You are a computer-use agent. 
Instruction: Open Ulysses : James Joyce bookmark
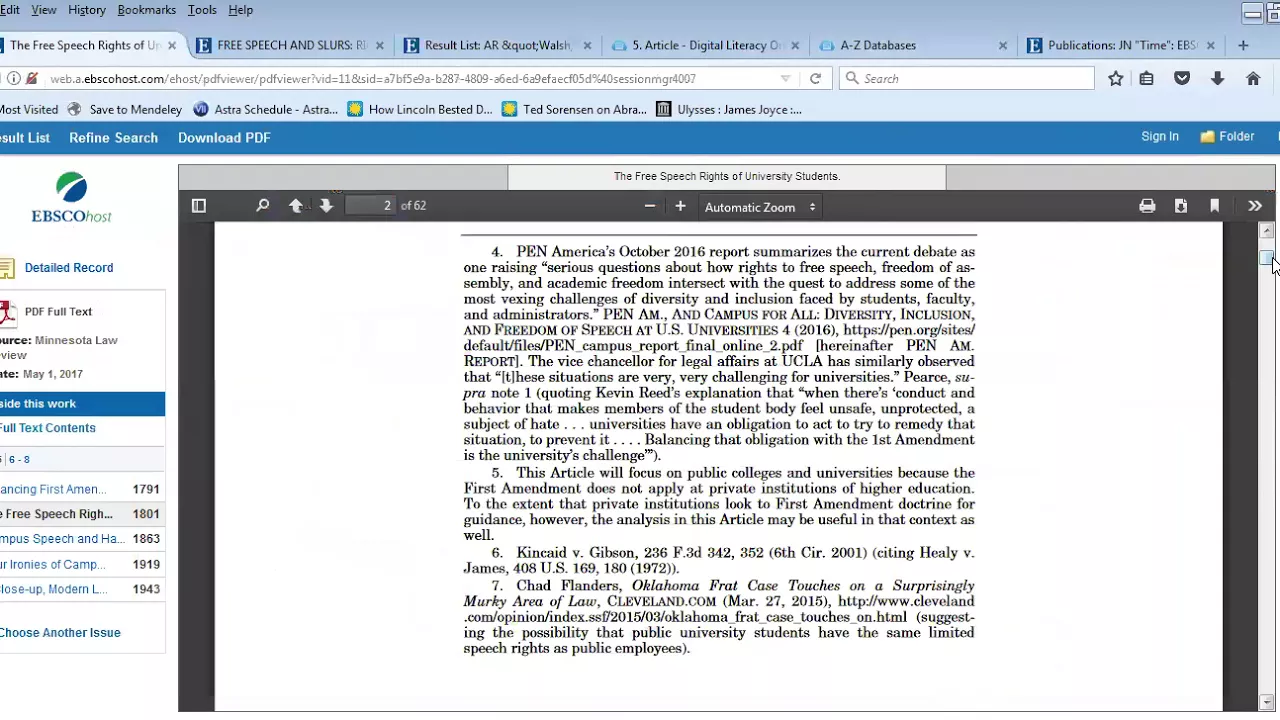[729, 110]
